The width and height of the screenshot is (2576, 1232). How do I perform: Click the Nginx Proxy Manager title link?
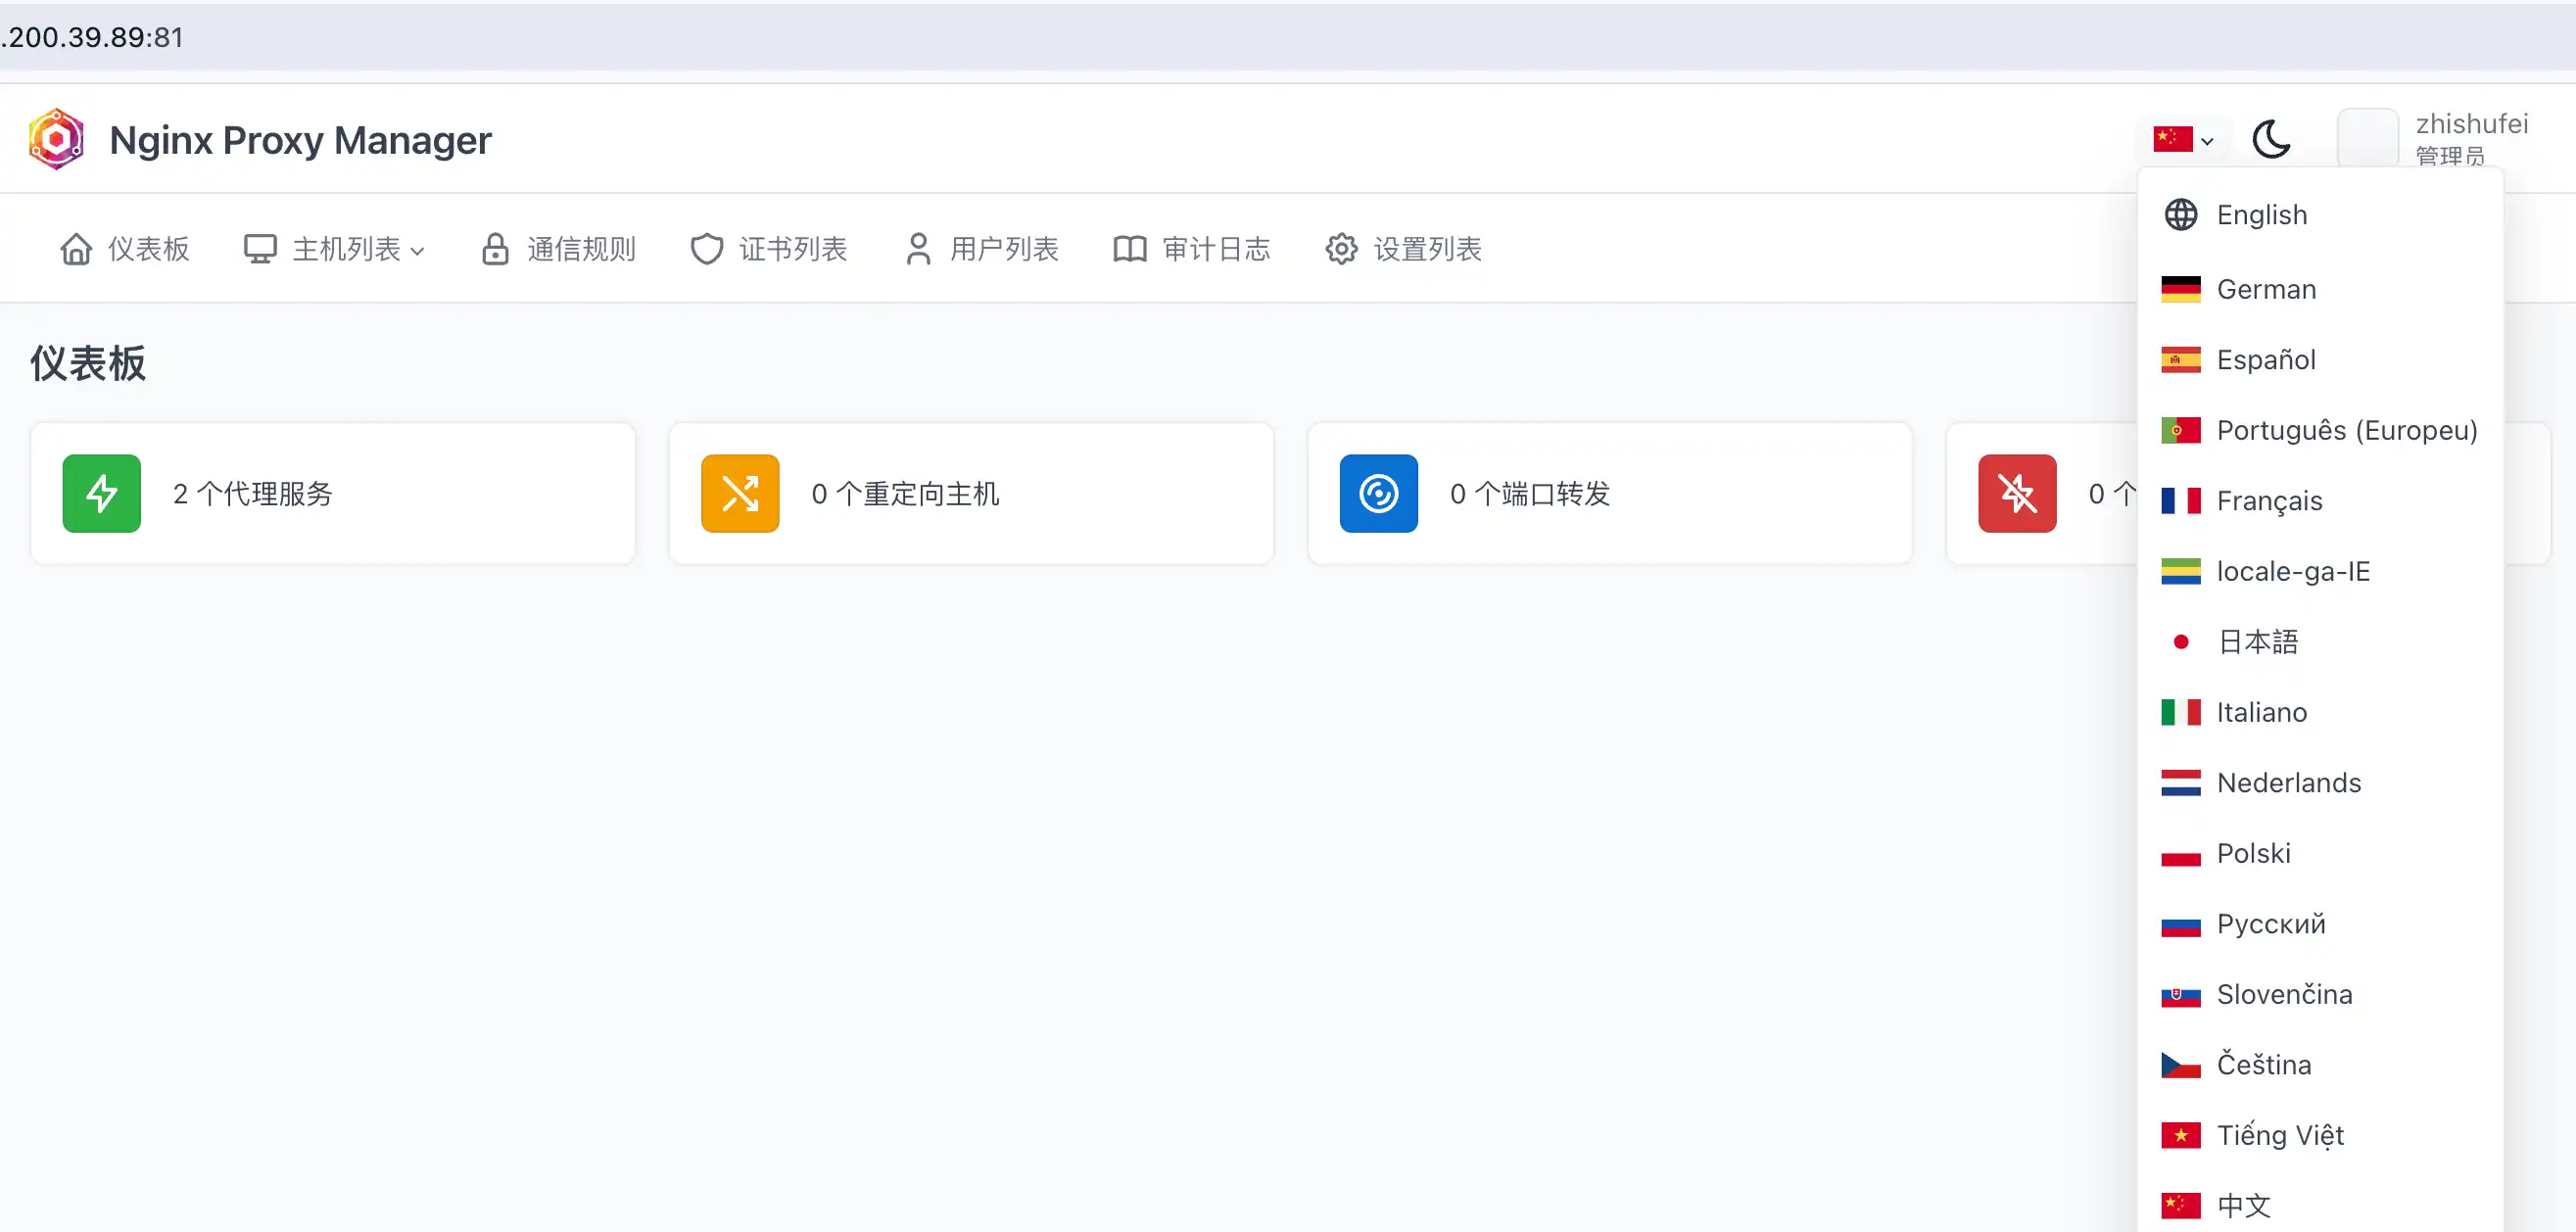point(300,140)
